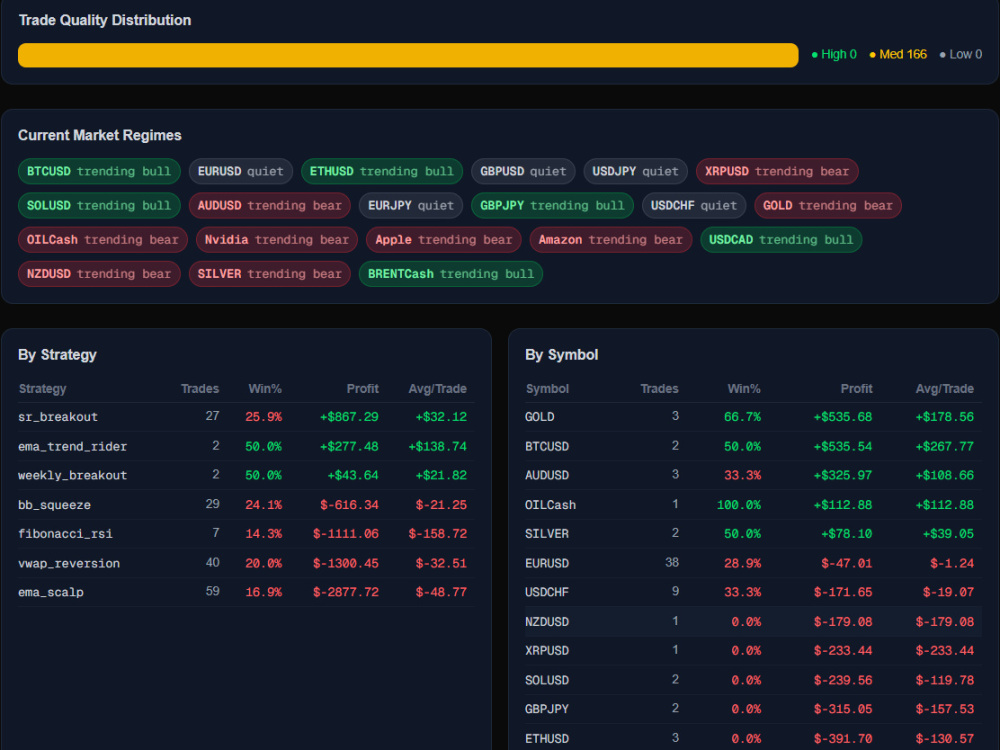Click the Low 0 legend entry
The width and height of the screenshot is (1000, 750).
coord(960,54)
